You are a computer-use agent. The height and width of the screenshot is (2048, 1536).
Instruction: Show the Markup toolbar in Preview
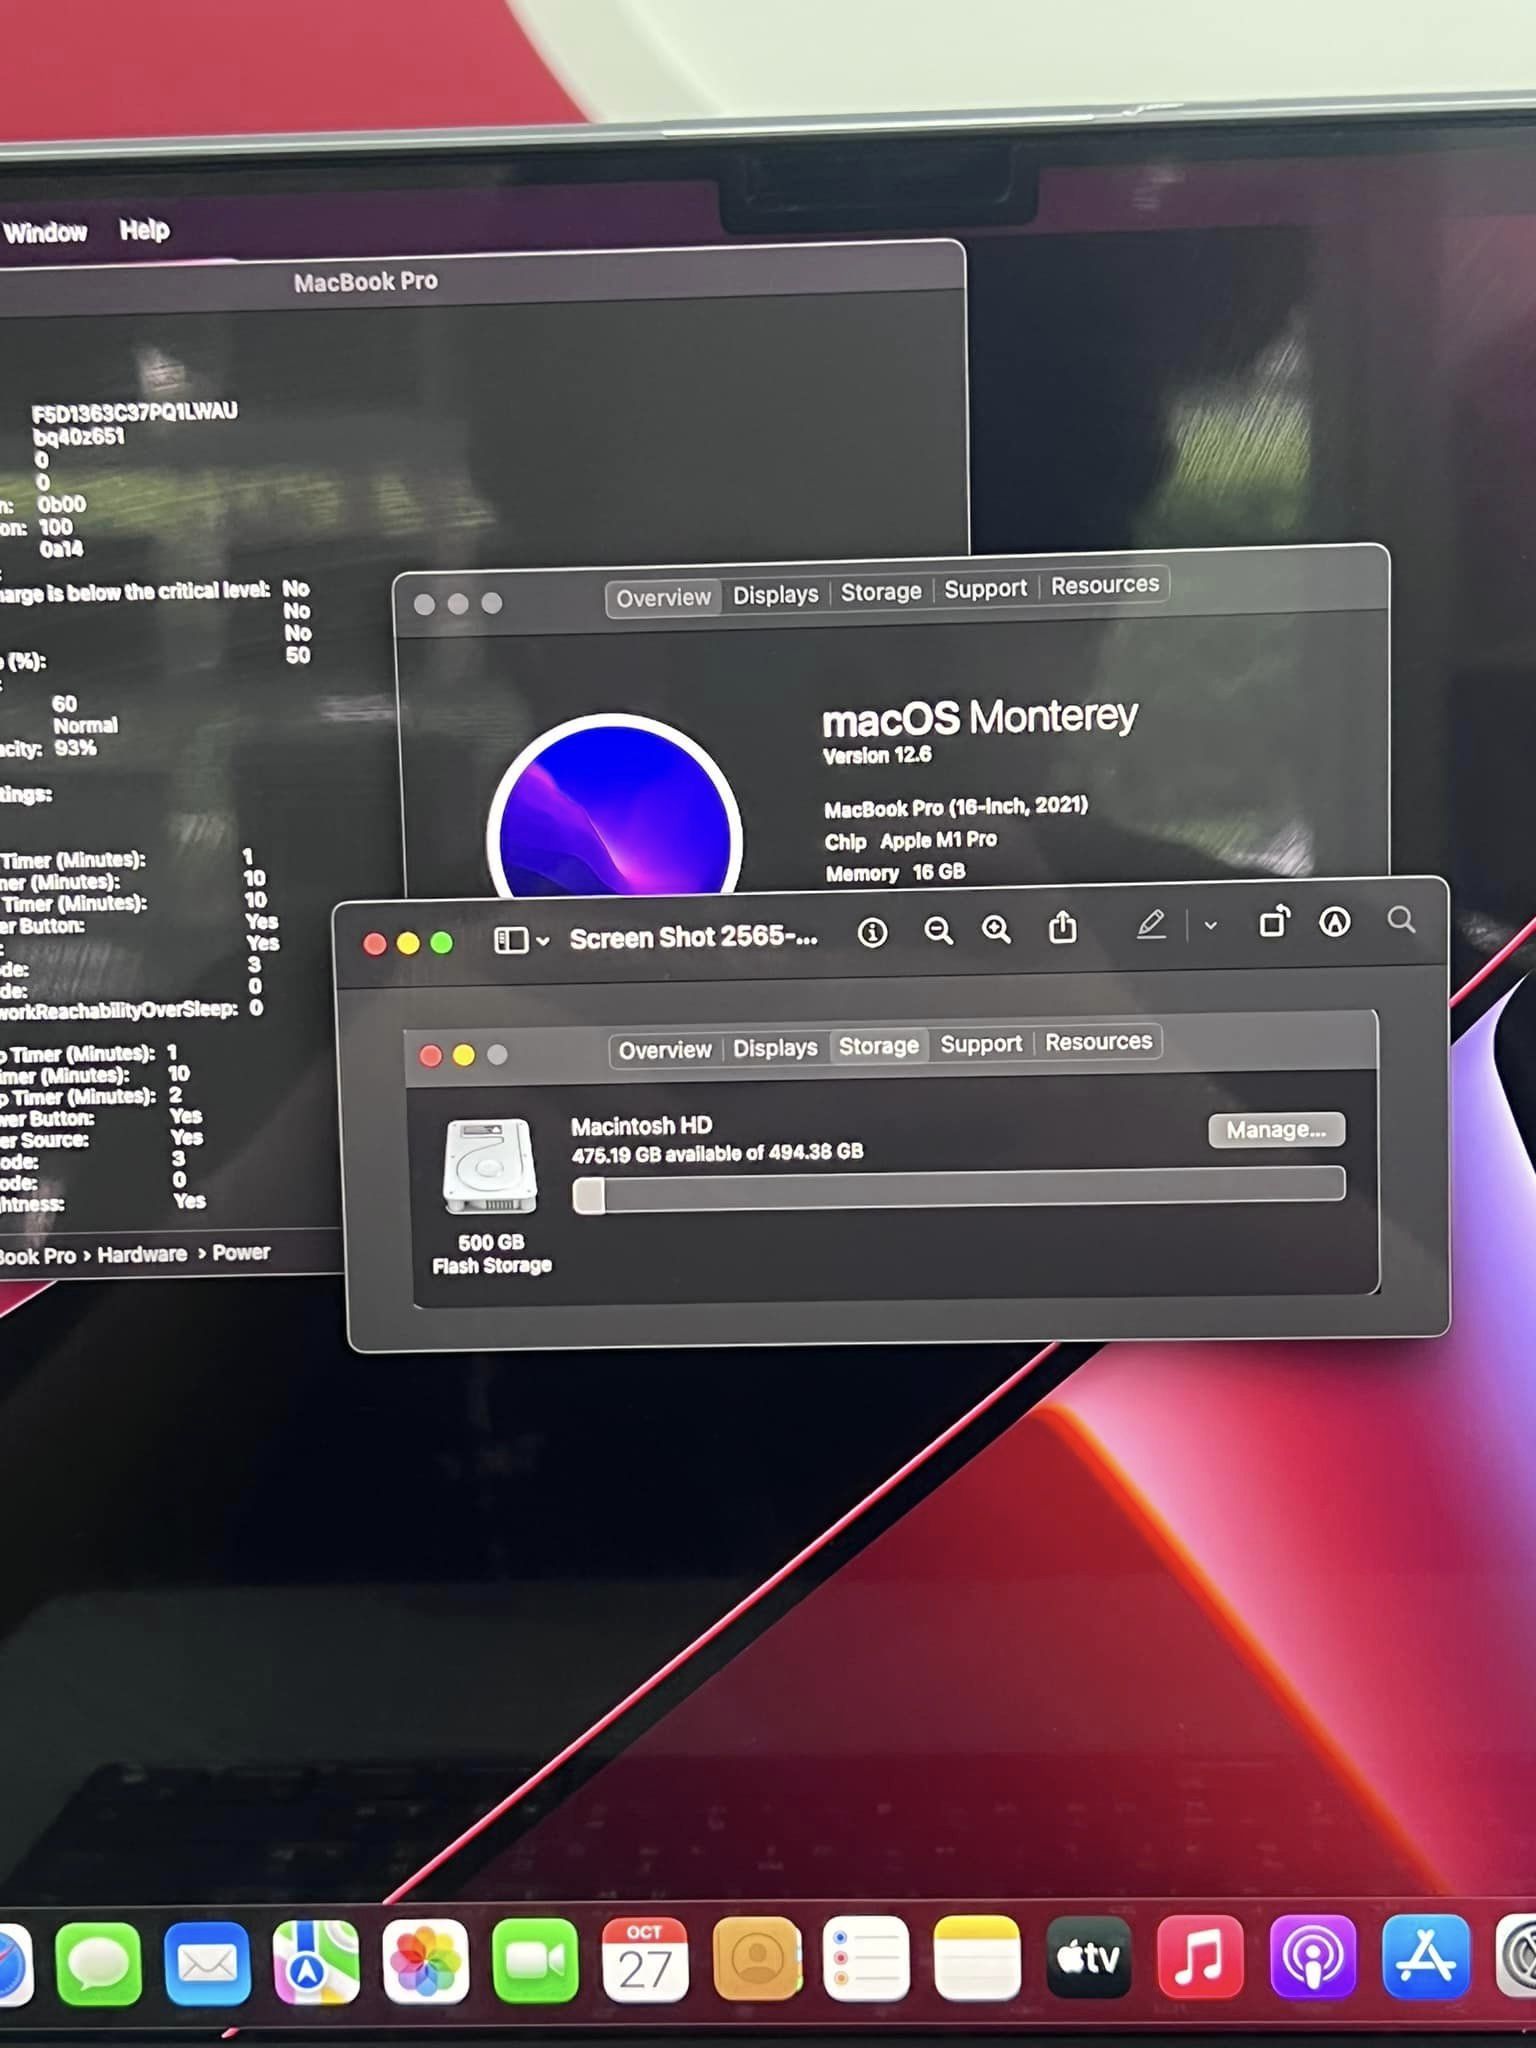1335,922
